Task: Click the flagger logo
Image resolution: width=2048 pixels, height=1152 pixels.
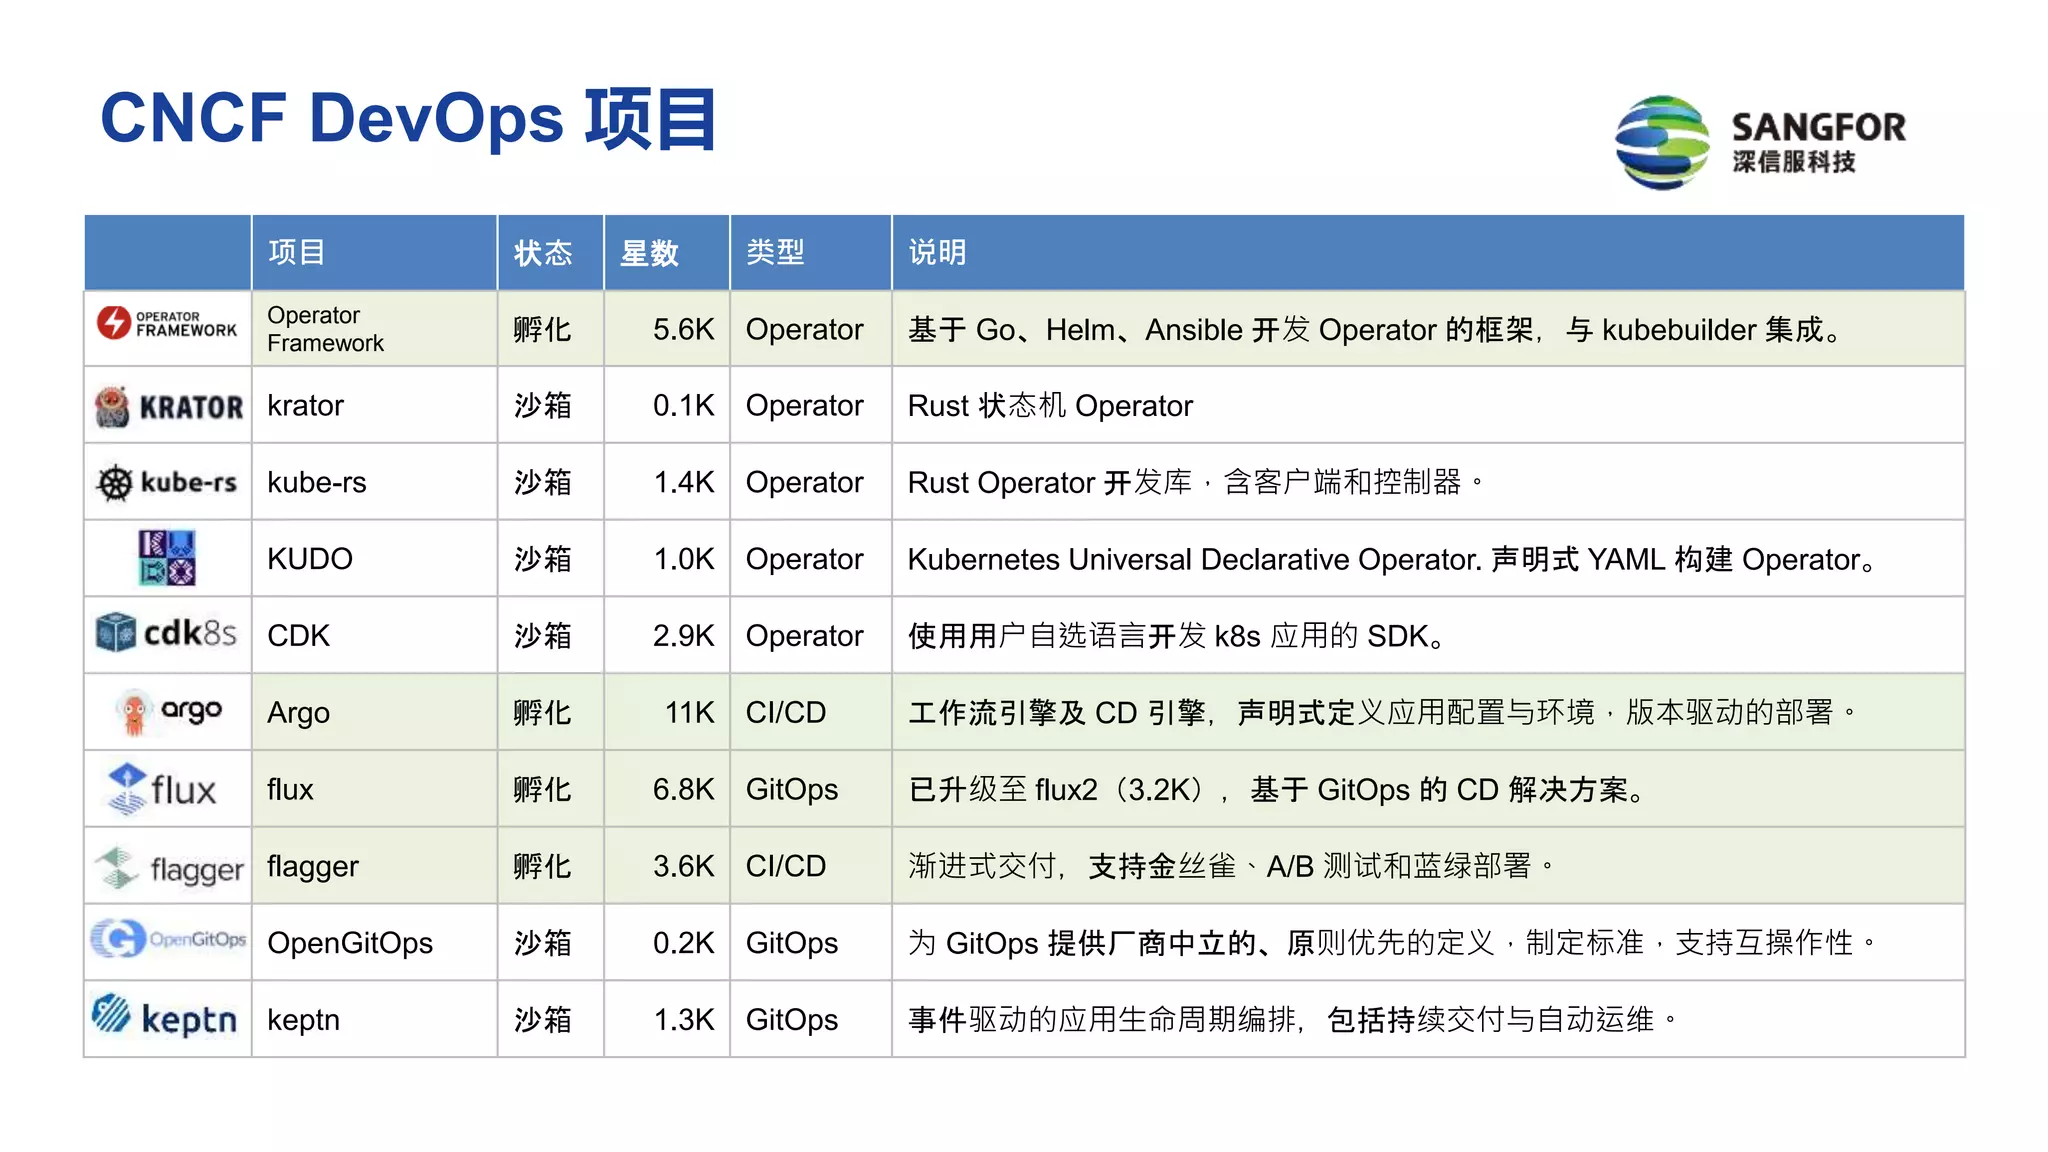Action: (168, 867)
